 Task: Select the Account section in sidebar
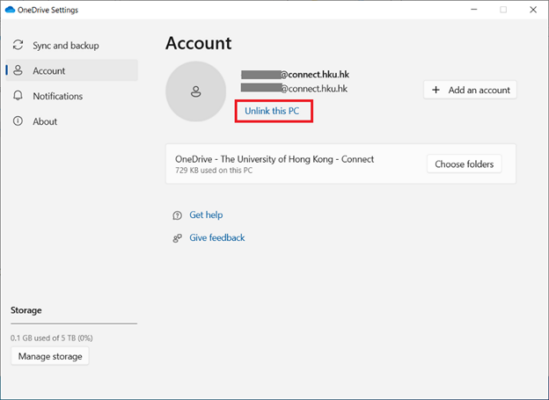(72, 70)
